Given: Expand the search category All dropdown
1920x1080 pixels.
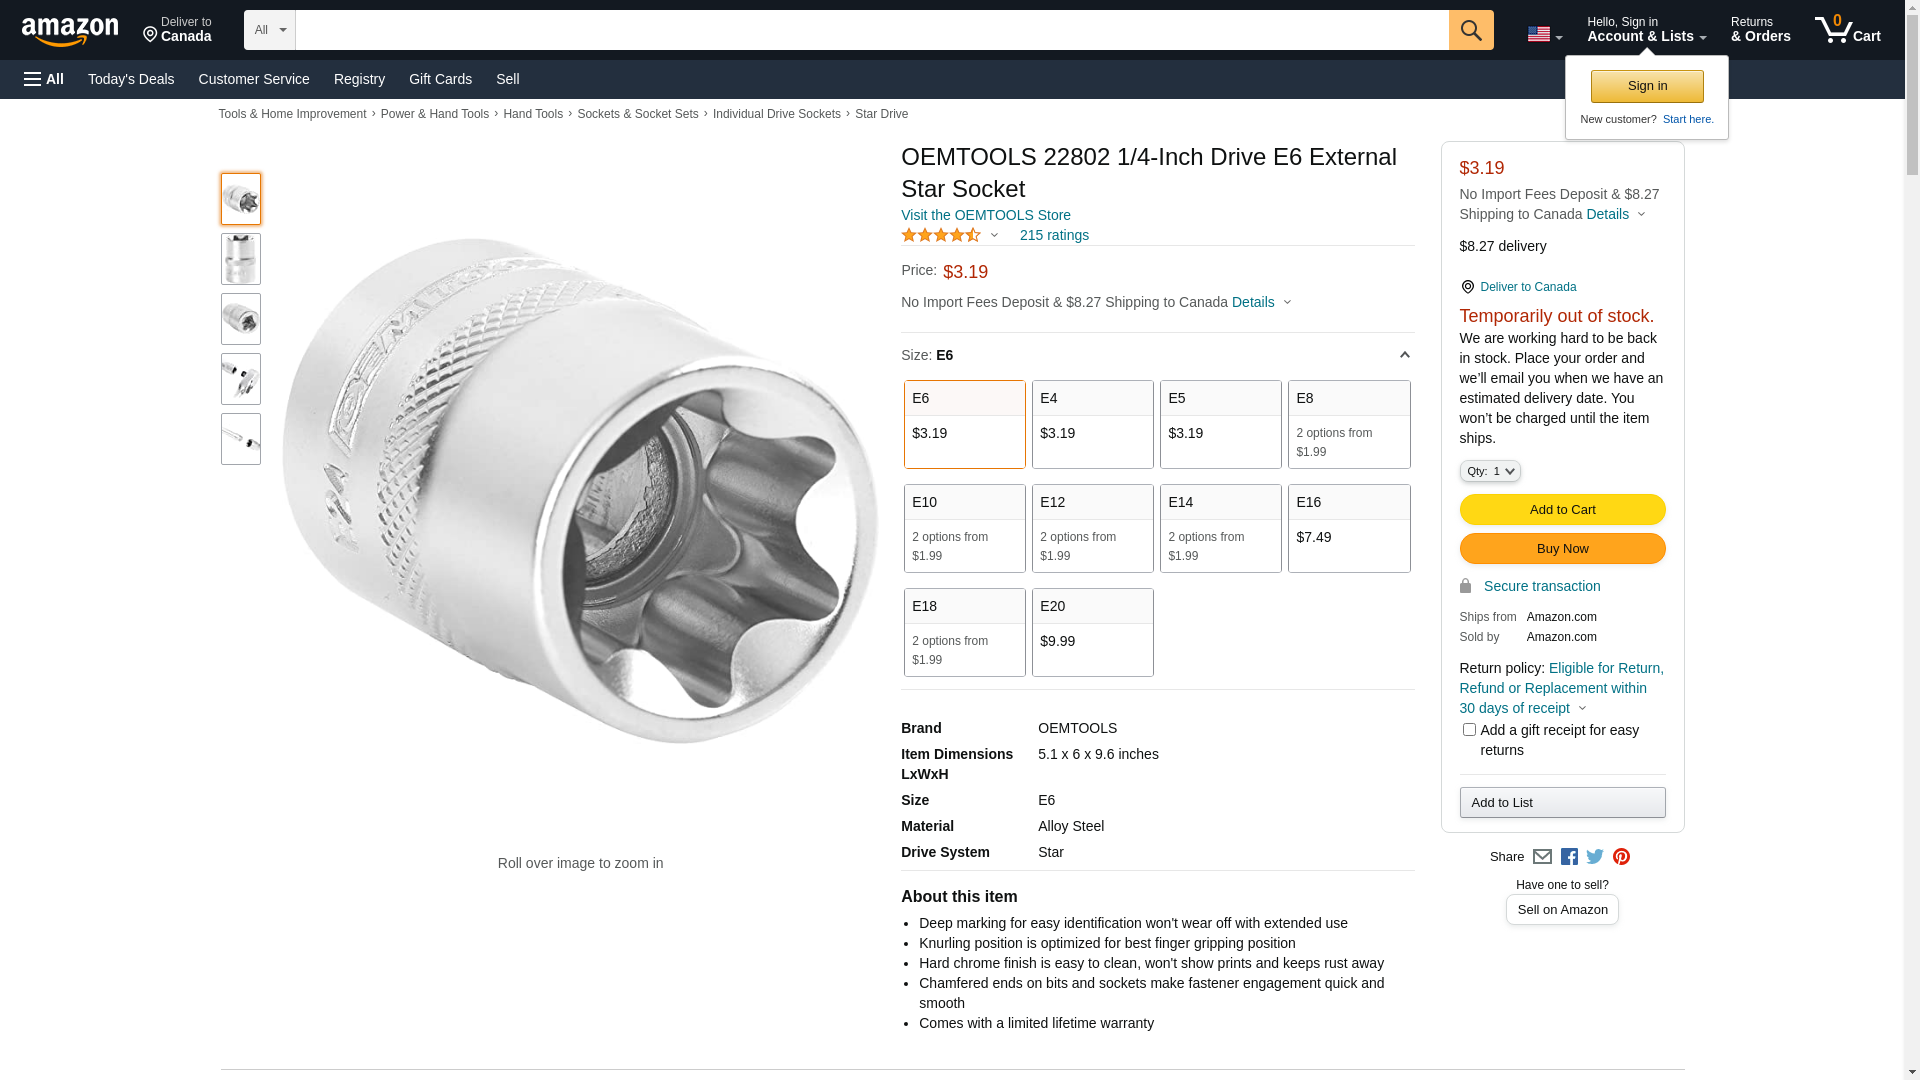Looking at the screenshot, I should pyautogui.click(x=270, y=30).
